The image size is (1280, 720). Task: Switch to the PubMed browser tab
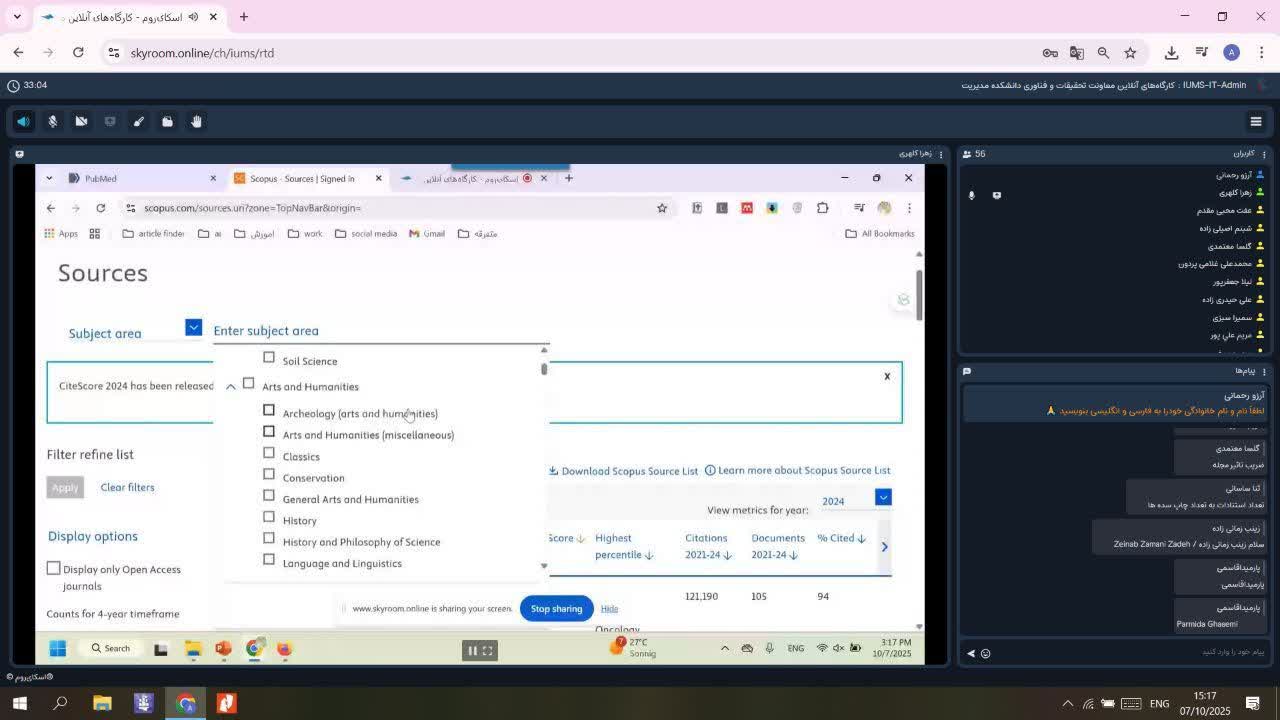pos(100,179)
